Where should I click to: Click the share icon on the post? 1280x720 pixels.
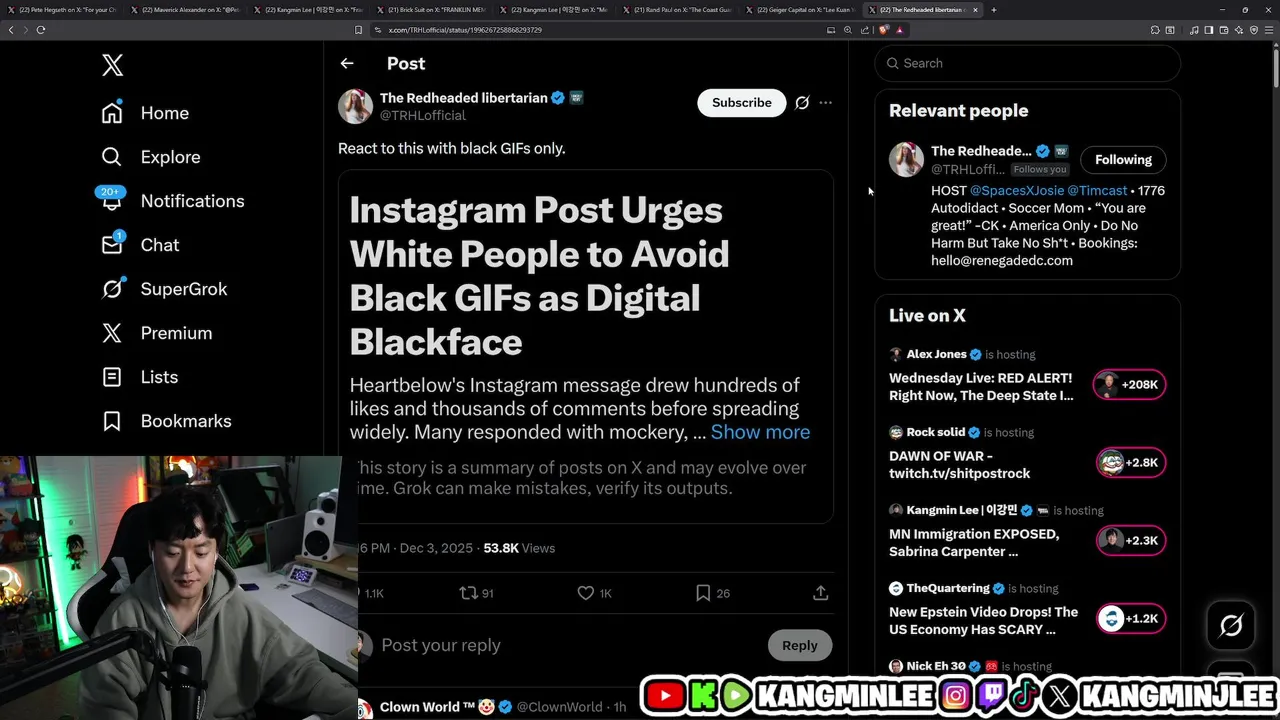pyautogui.click(x=821, y=593)
